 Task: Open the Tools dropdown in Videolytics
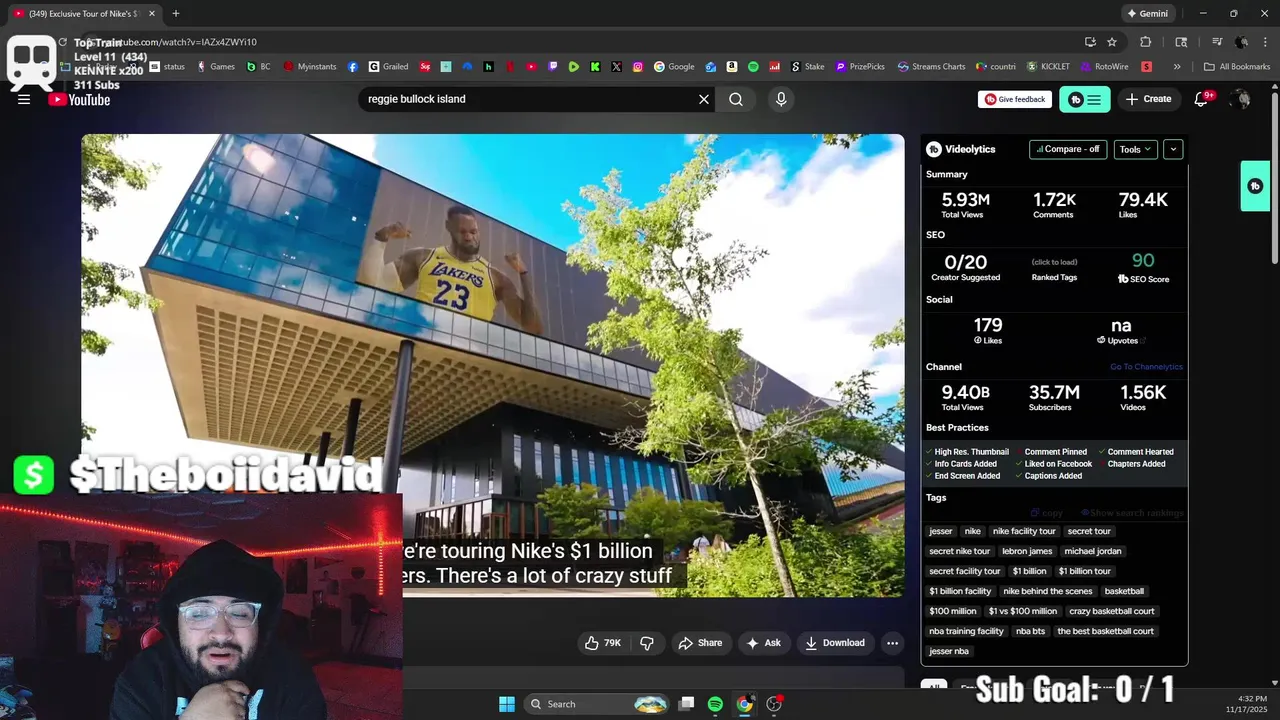tap(1135, 149)
